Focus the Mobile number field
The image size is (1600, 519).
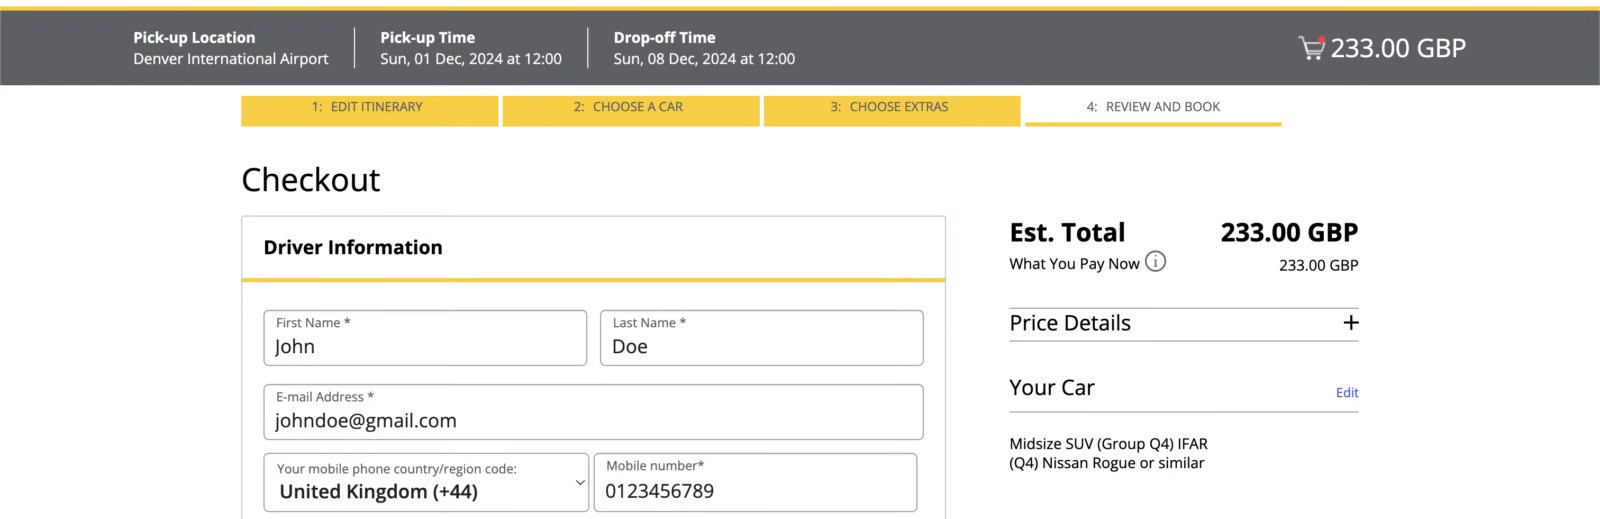(x=755, y=482)
